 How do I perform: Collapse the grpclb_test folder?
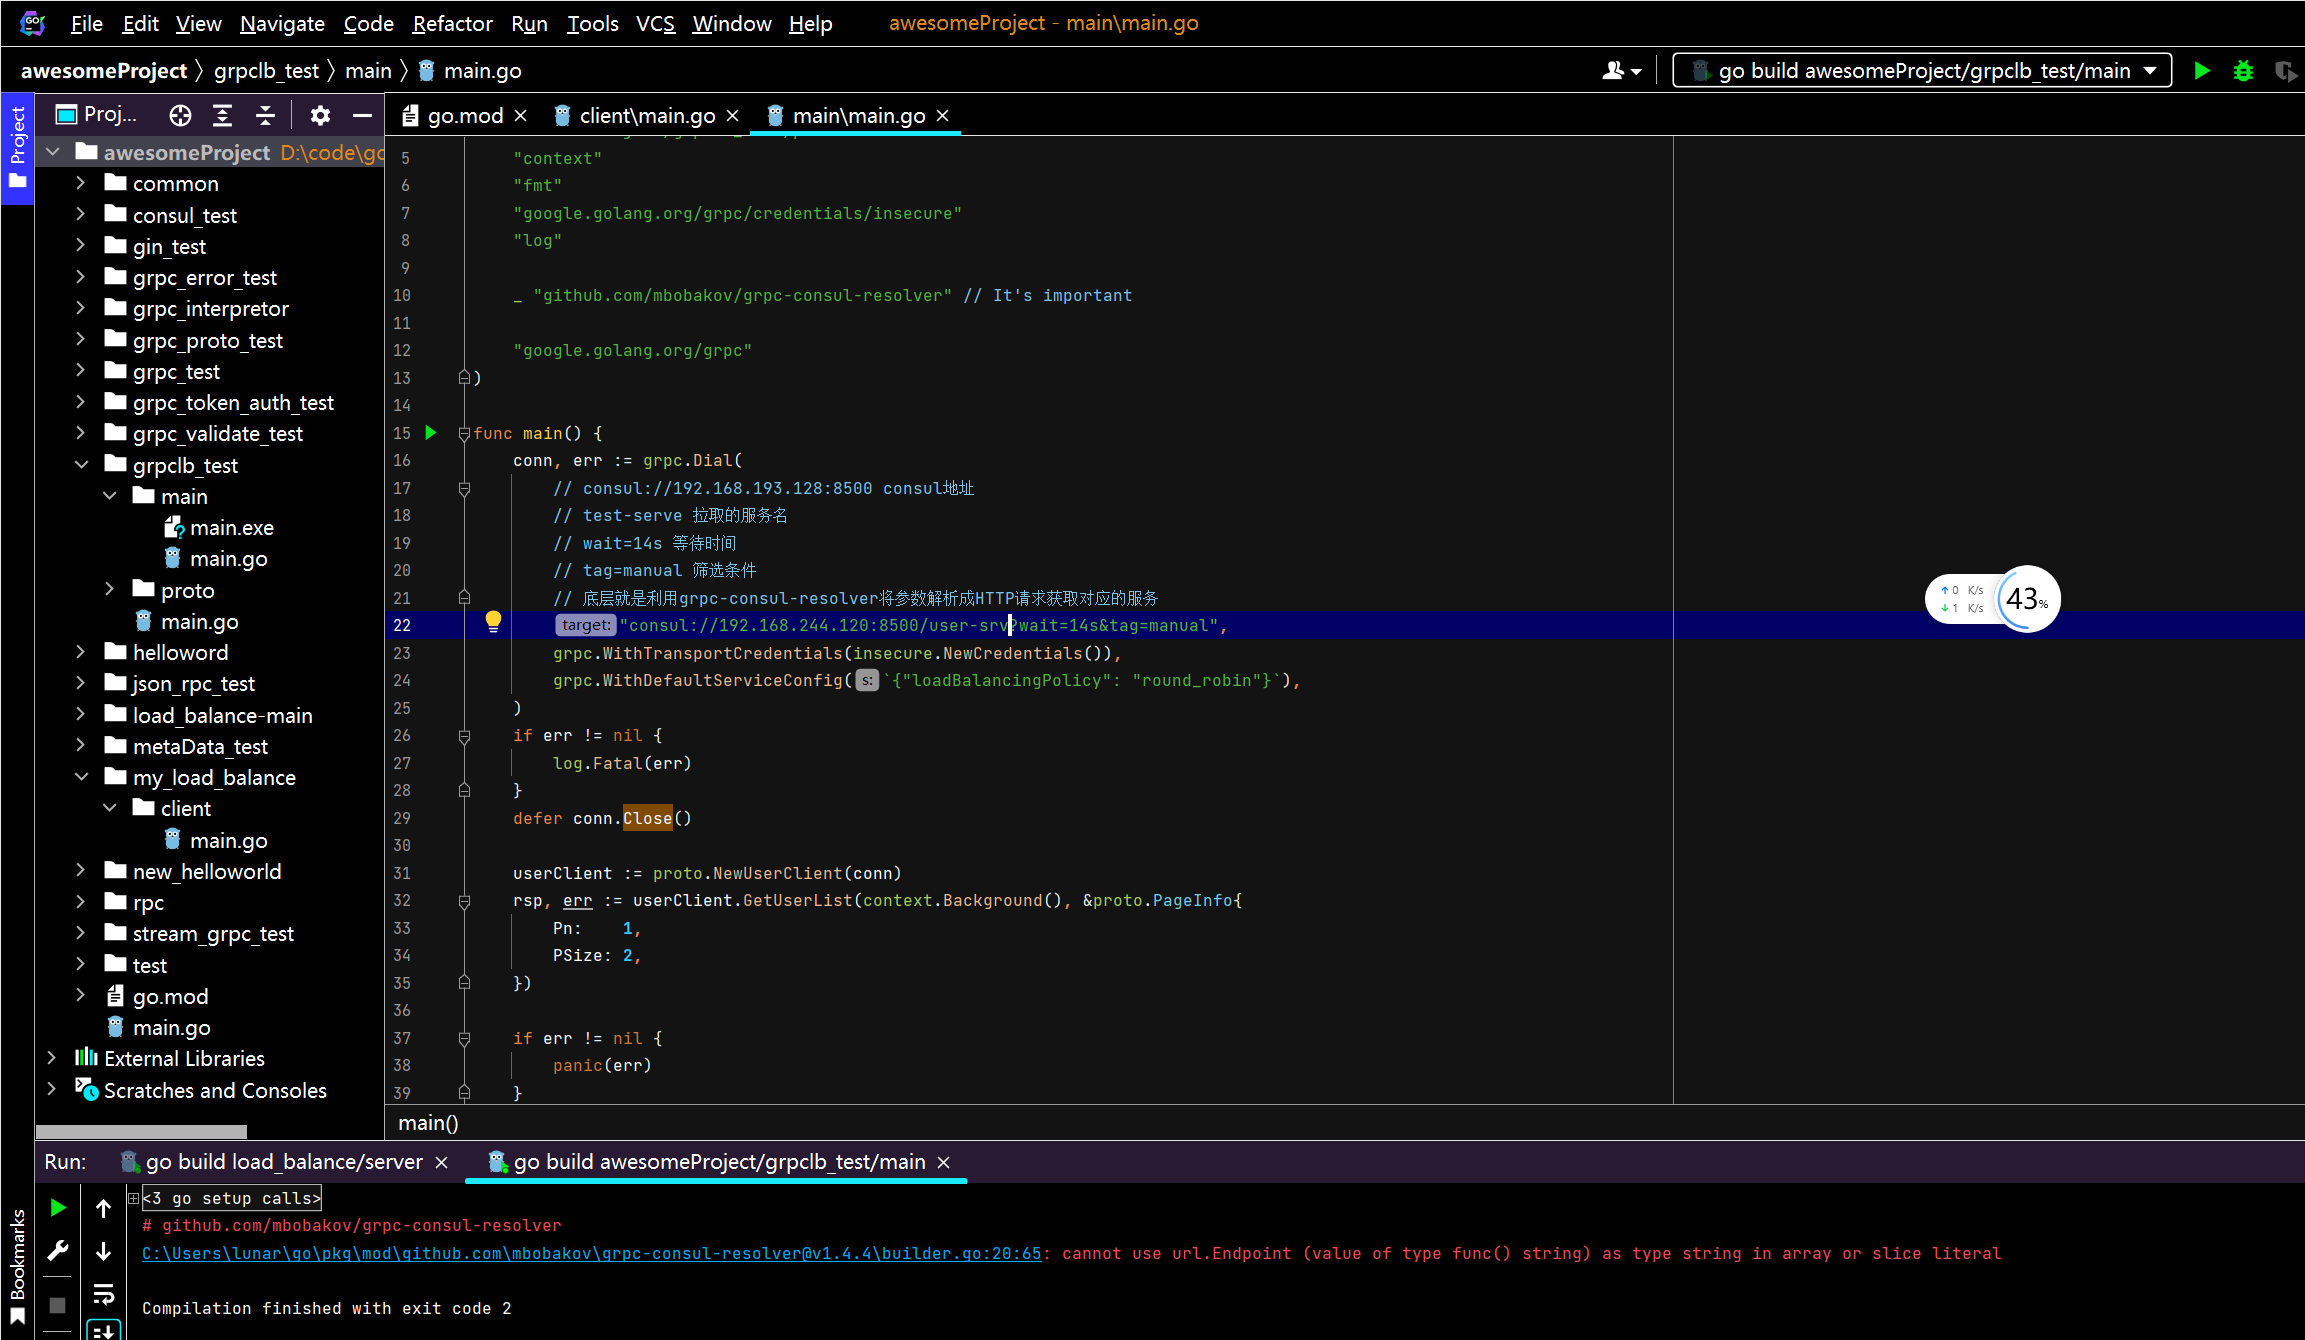point(81,466)
